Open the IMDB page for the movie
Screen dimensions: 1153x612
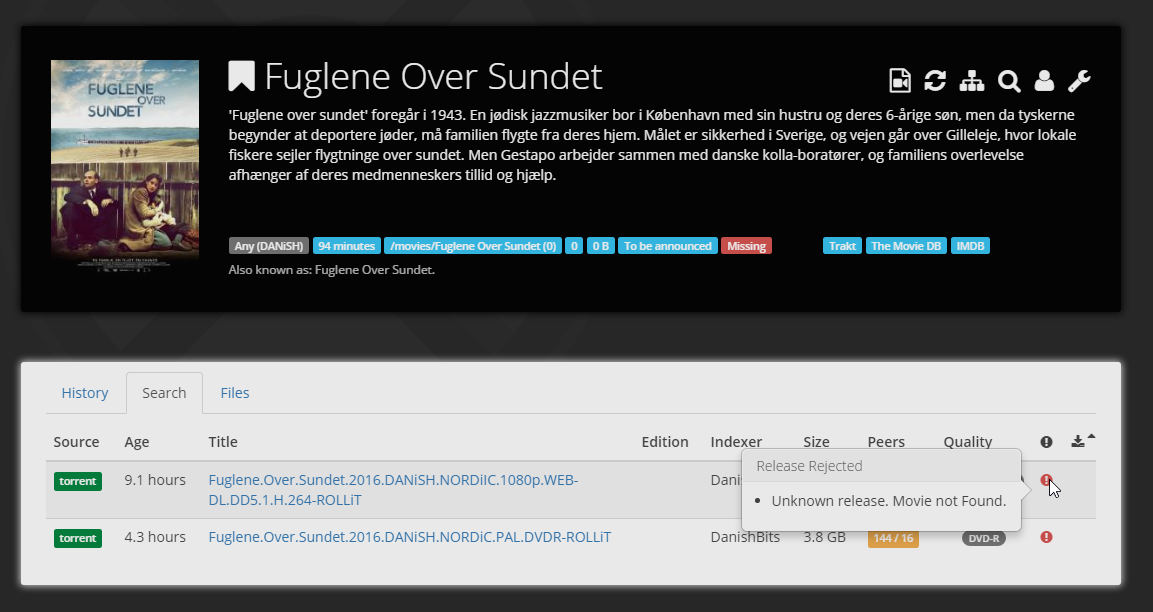coord(970,245)
